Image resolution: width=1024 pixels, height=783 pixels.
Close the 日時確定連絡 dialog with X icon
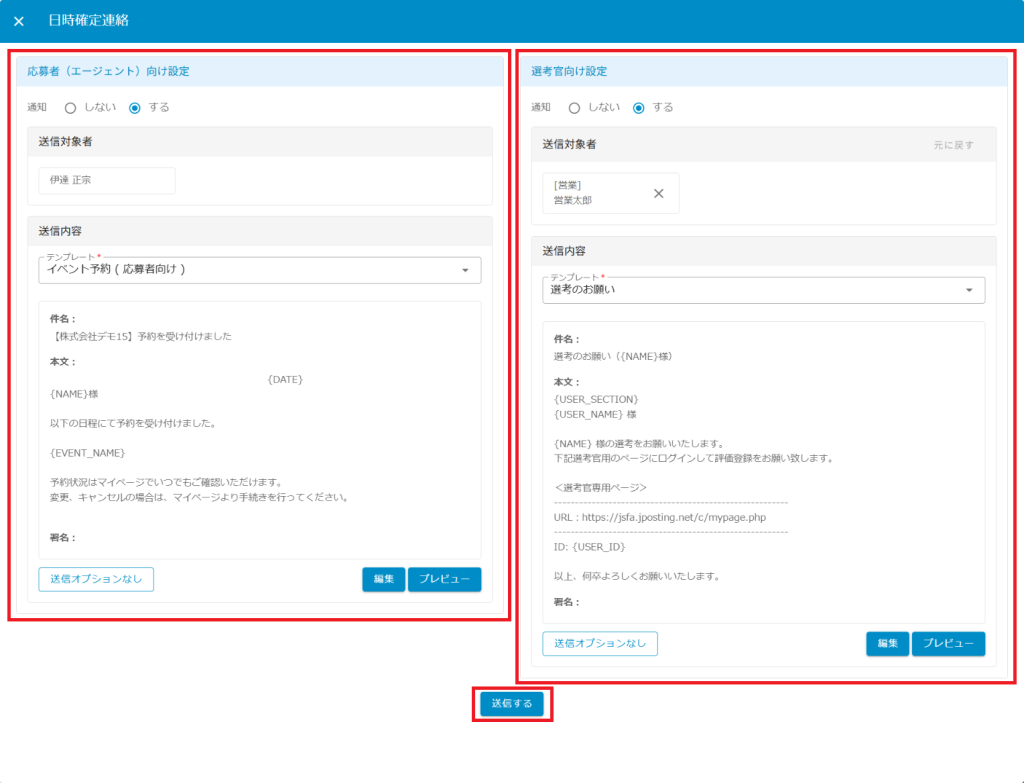[x=19, y=21]
